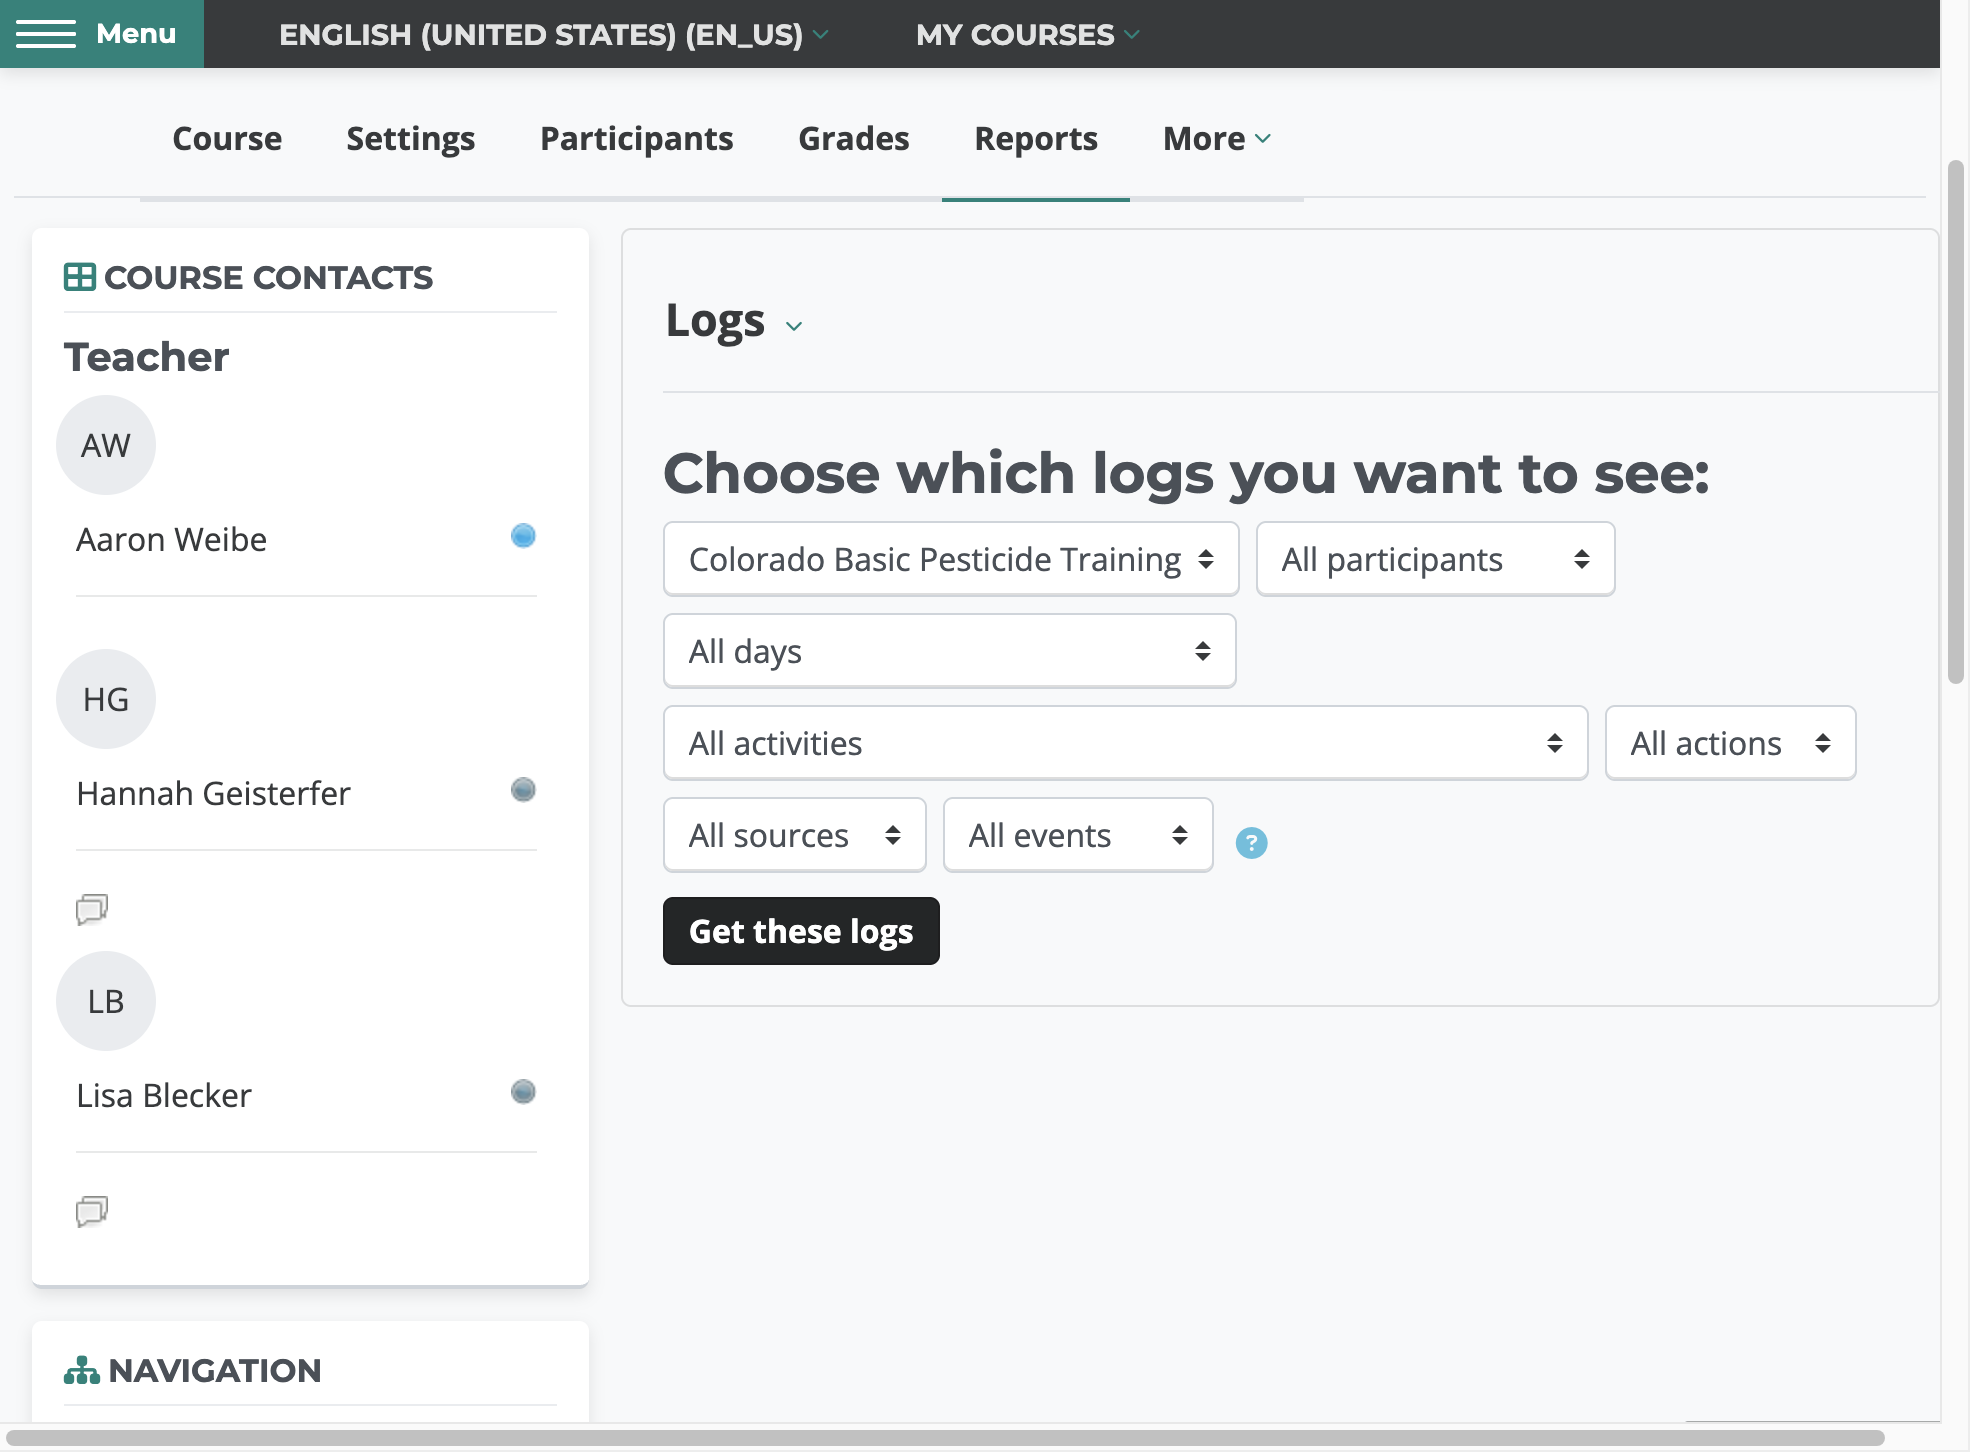Click Hannah Geisterfer's HG avatar
This screenshot has width=1970, height=1452.
pyautogui.click(x=106, y=699)
